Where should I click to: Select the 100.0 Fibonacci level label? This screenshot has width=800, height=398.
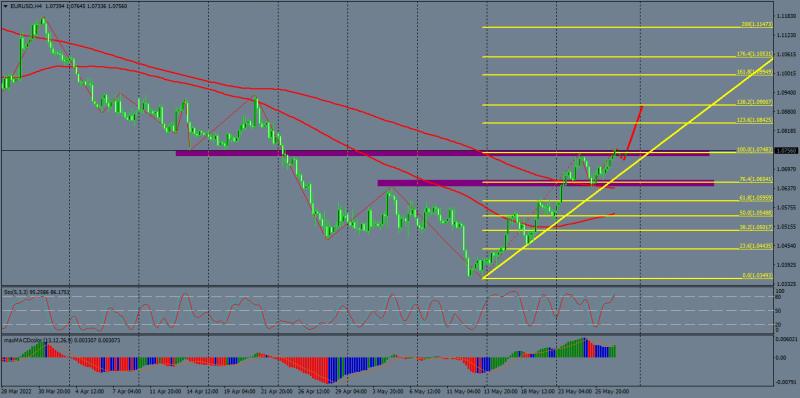pyautogui.click(x=755, y=149)
